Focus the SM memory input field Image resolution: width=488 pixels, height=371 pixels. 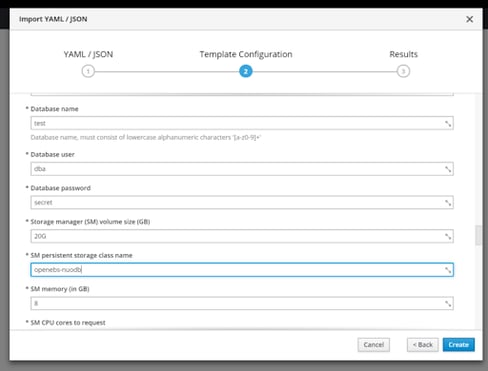[242, 303]
